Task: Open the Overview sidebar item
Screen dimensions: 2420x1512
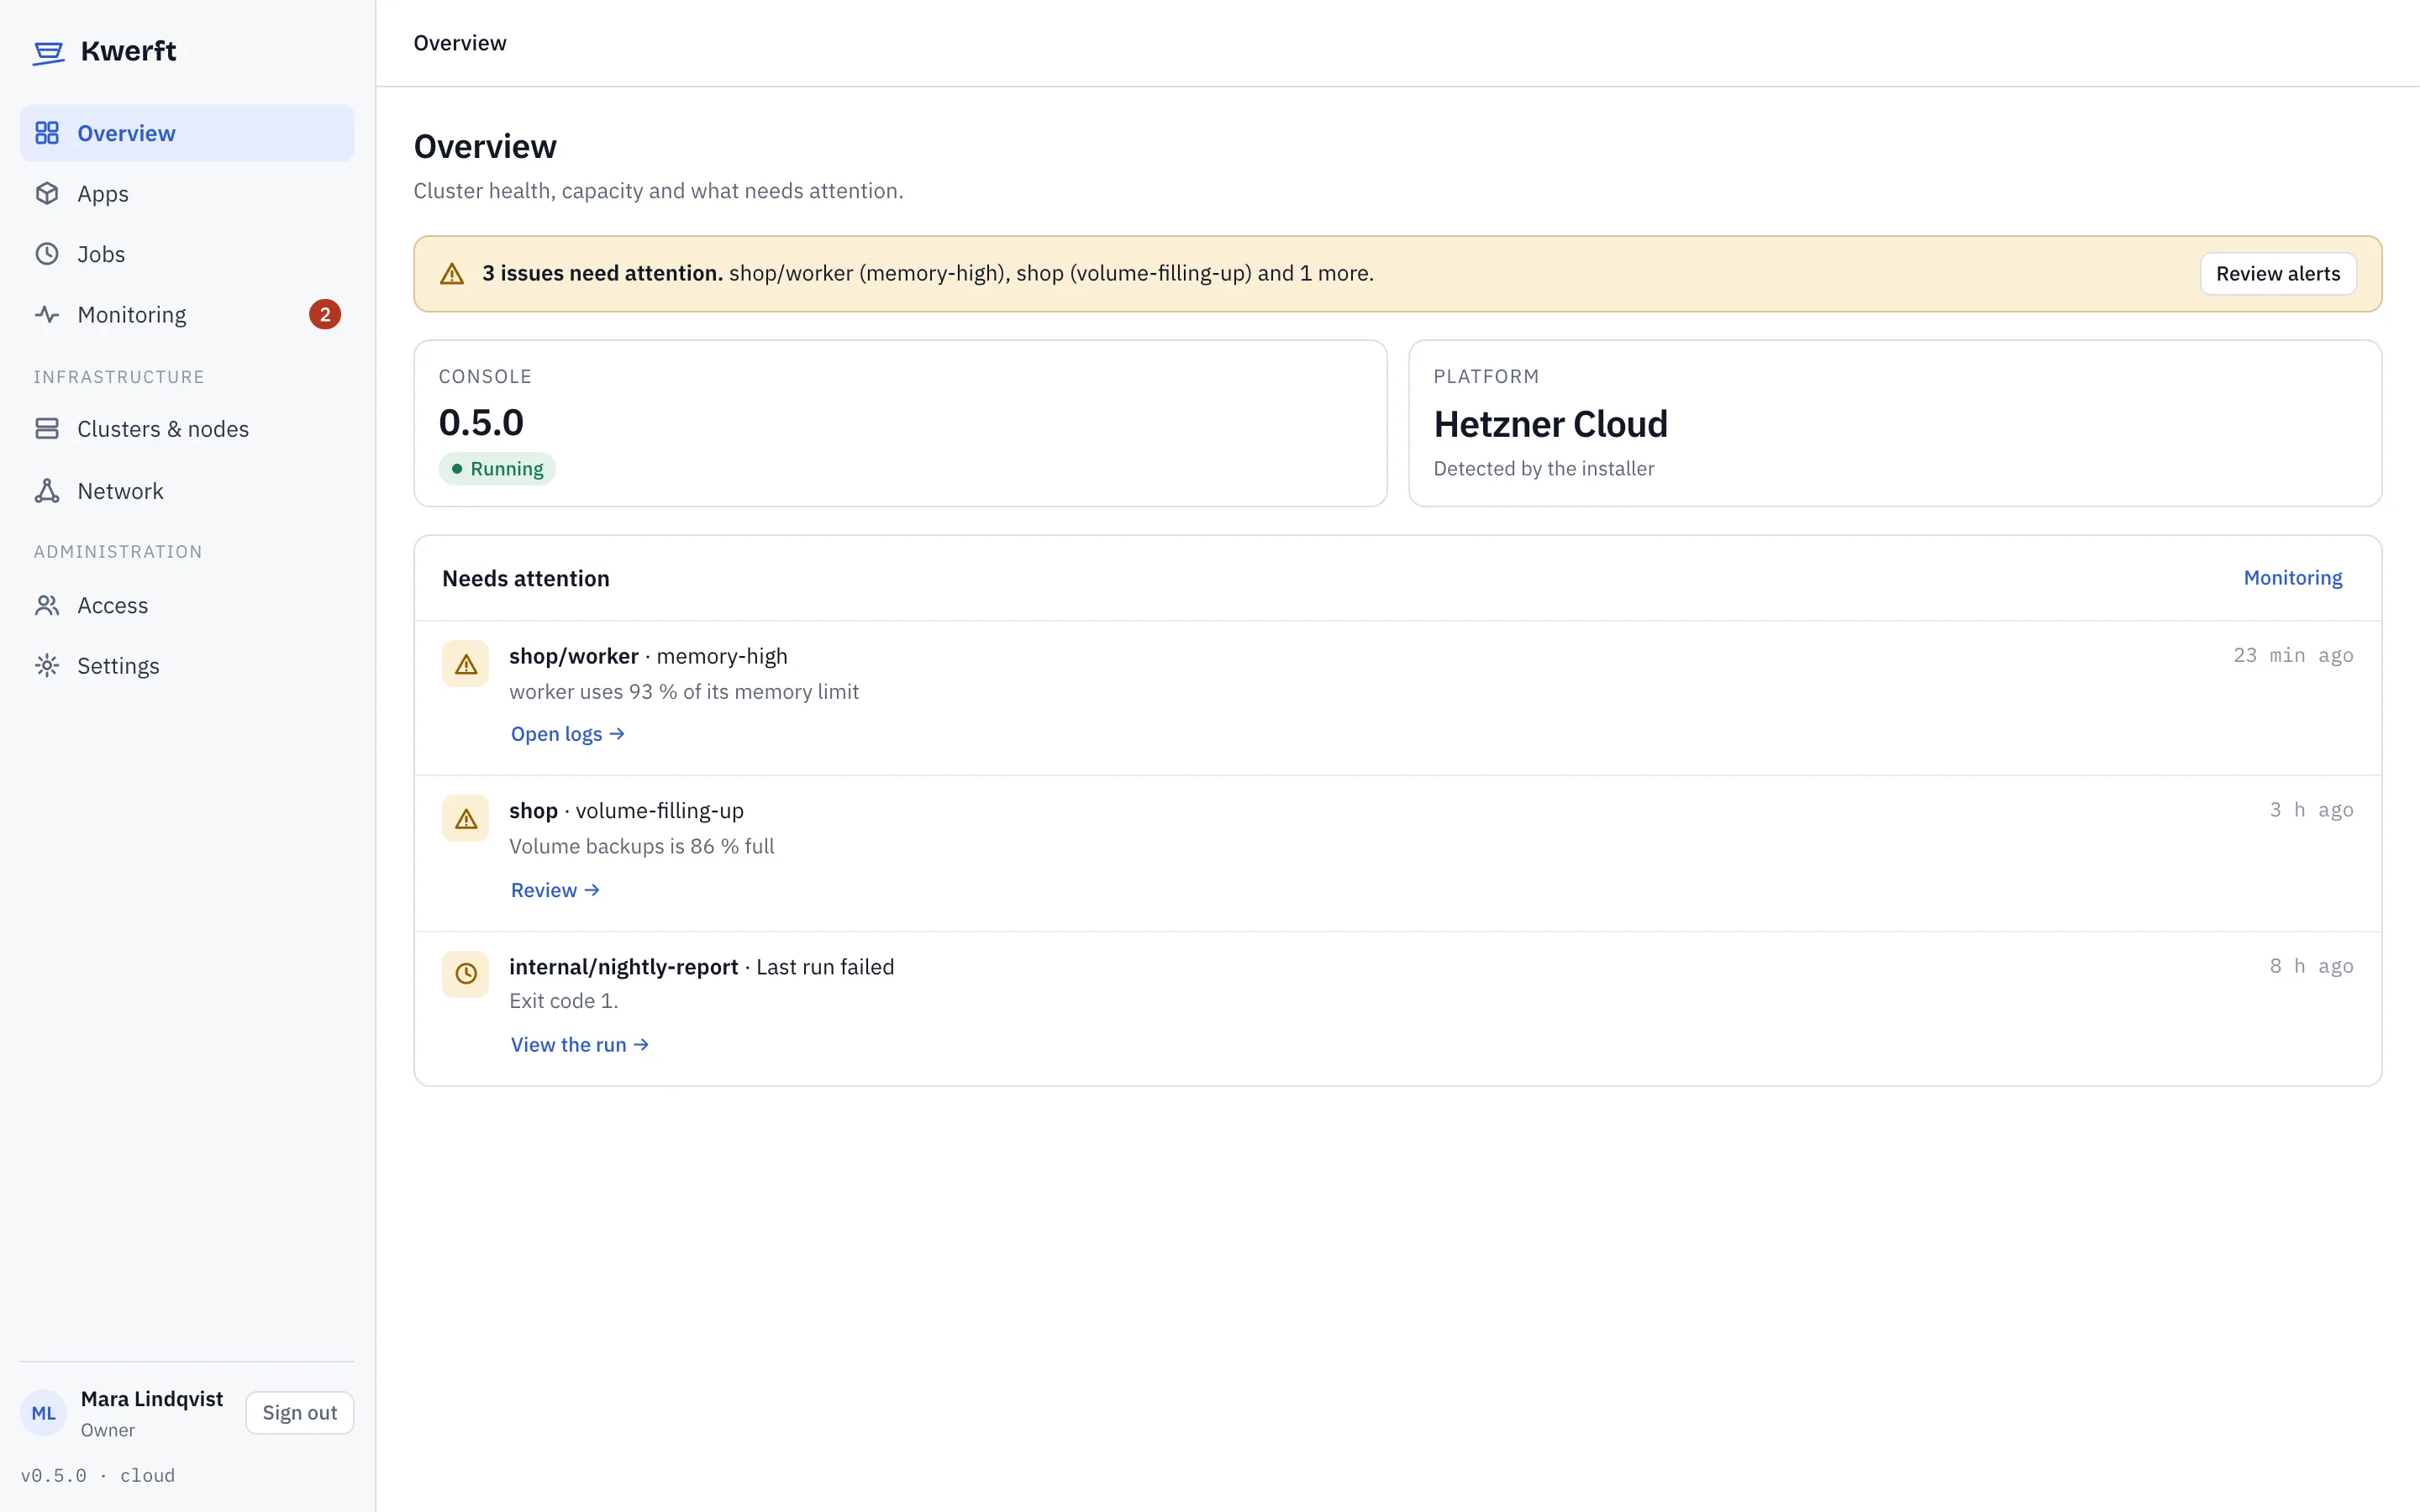Action: [x=187, y=133]
